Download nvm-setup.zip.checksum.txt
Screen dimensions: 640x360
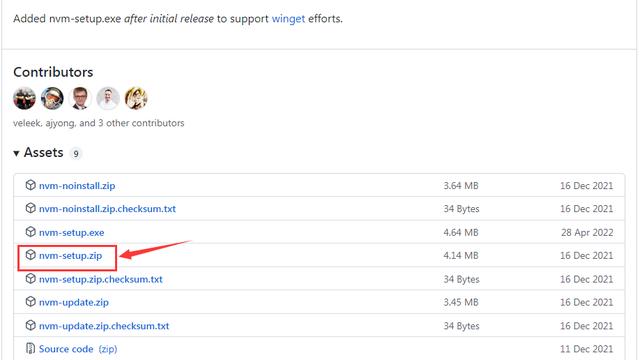click(x=101, y=280)
